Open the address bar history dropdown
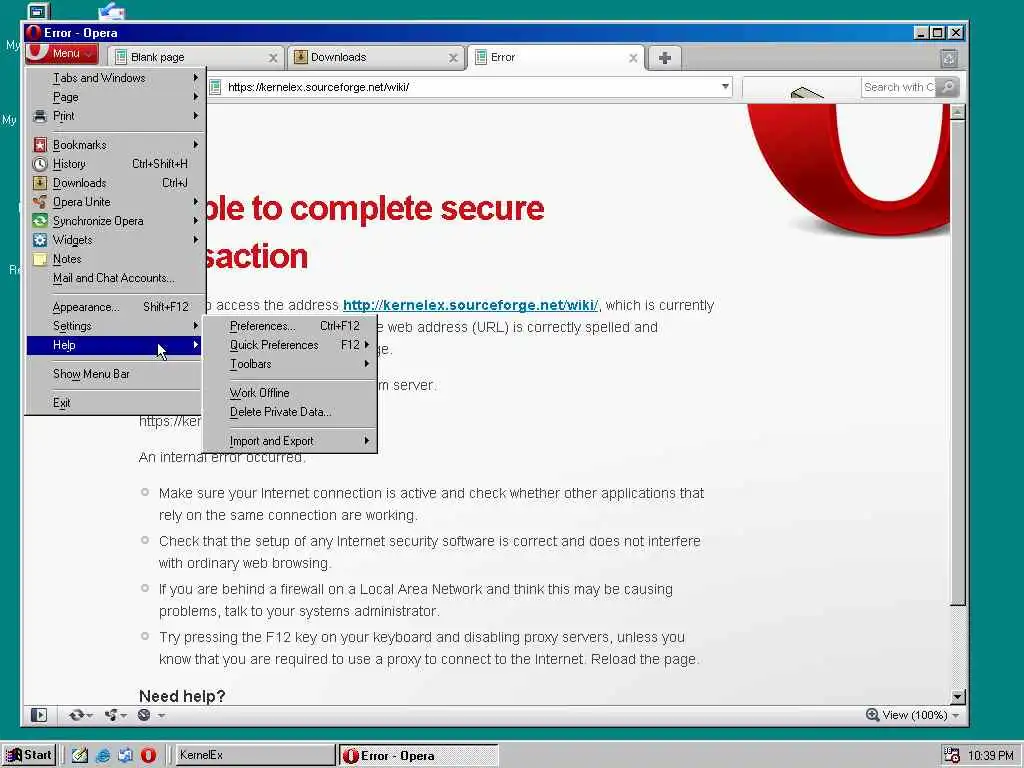The height and width of the screenshot is (768, 1024). pos(725,86)
